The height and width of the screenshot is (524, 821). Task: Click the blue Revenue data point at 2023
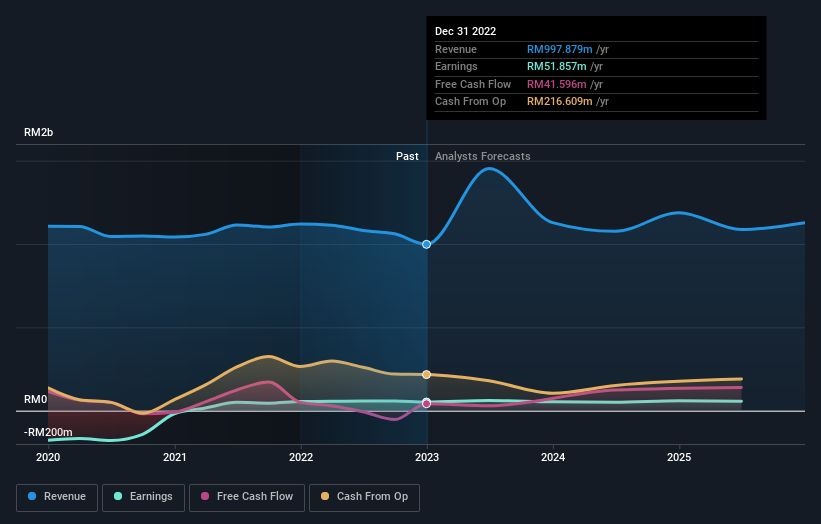(426, 244)
